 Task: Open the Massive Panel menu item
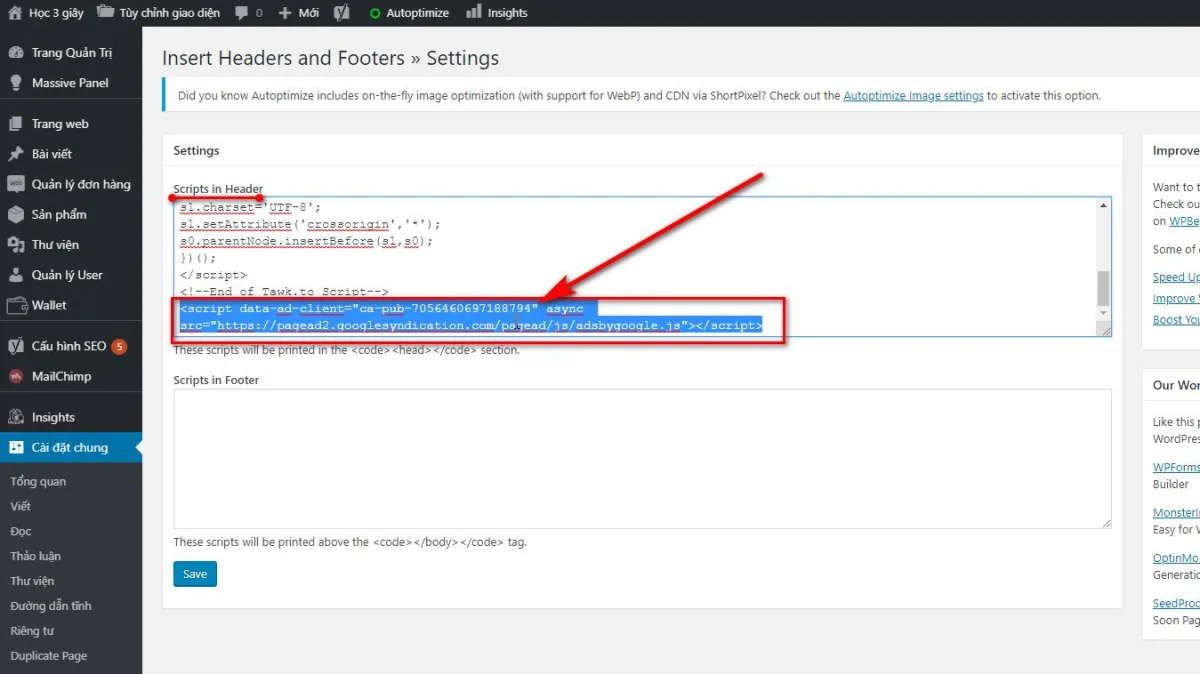(71, 83)
